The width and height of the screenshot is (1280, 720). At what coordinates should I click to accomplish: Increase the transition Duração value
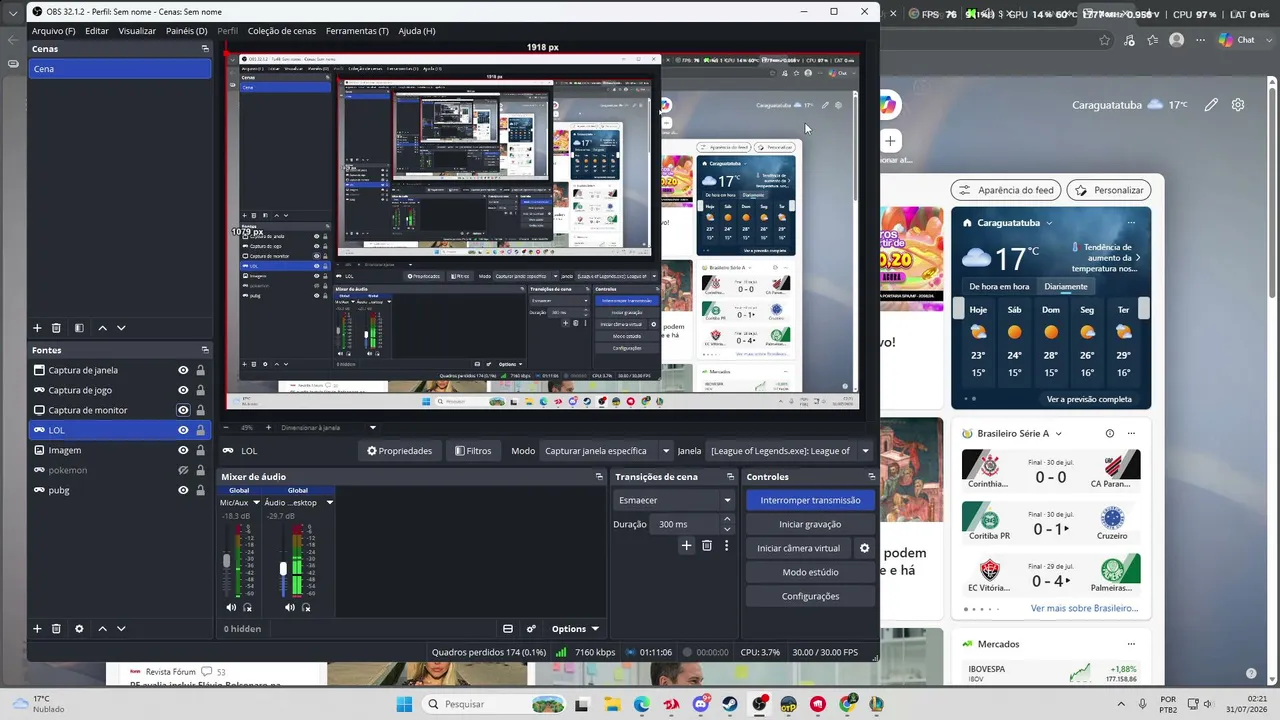(x=727, y=519)
